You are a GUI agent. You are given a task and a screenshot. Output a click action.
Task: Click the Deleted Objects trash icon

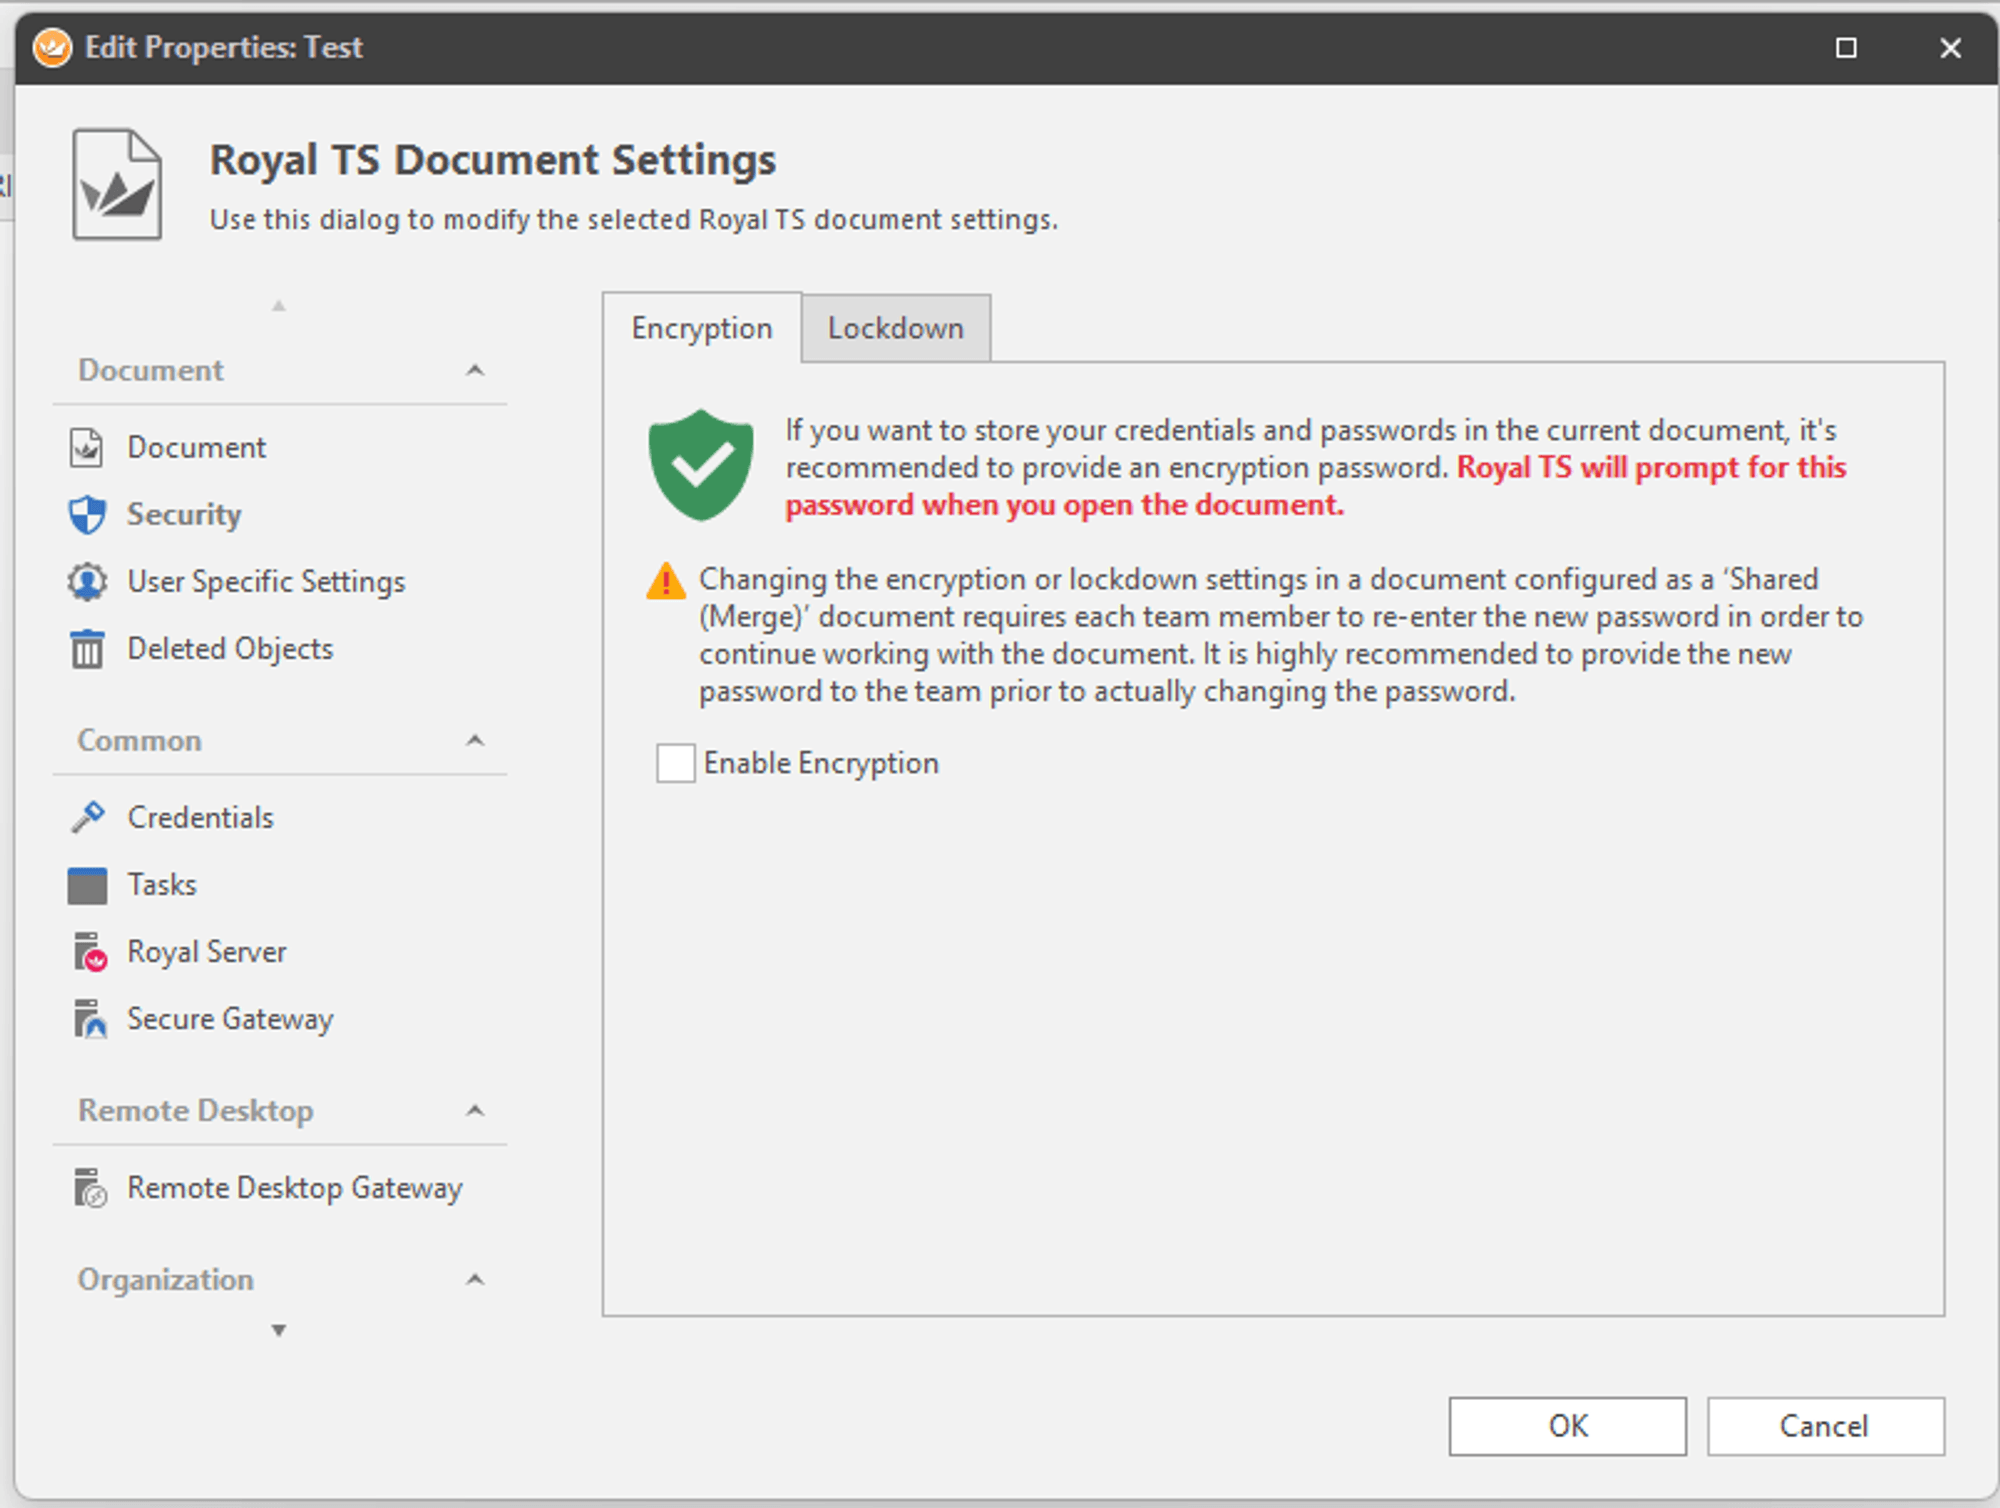pyautogui.click(x=87, y=649)
